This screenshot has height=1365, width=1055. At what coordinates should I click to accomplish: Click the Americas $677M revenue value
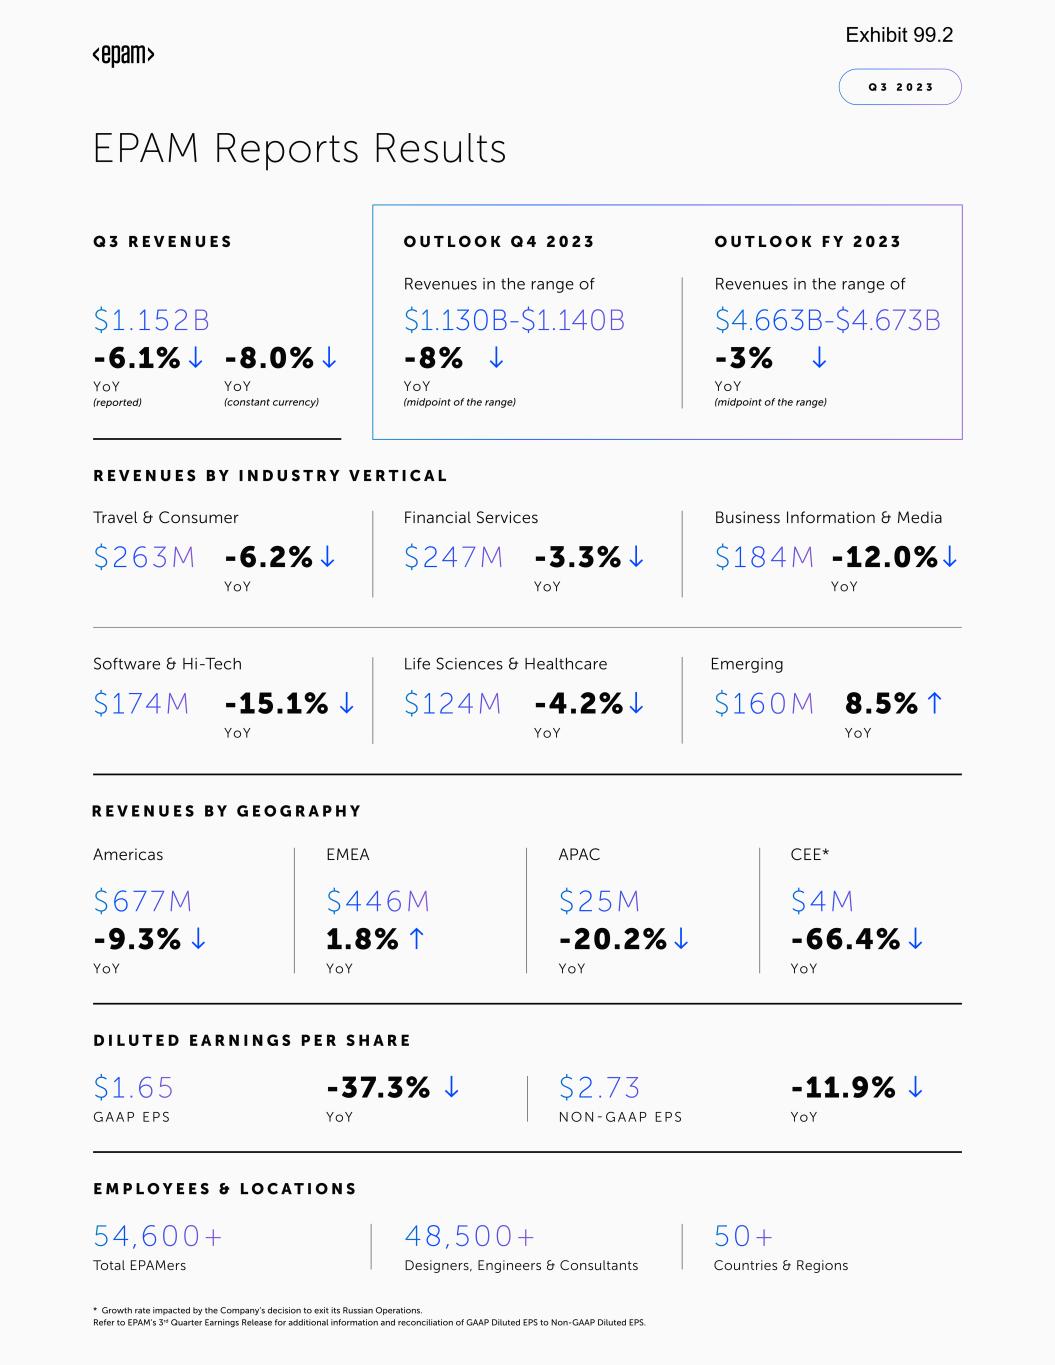[x=142, y=901]
